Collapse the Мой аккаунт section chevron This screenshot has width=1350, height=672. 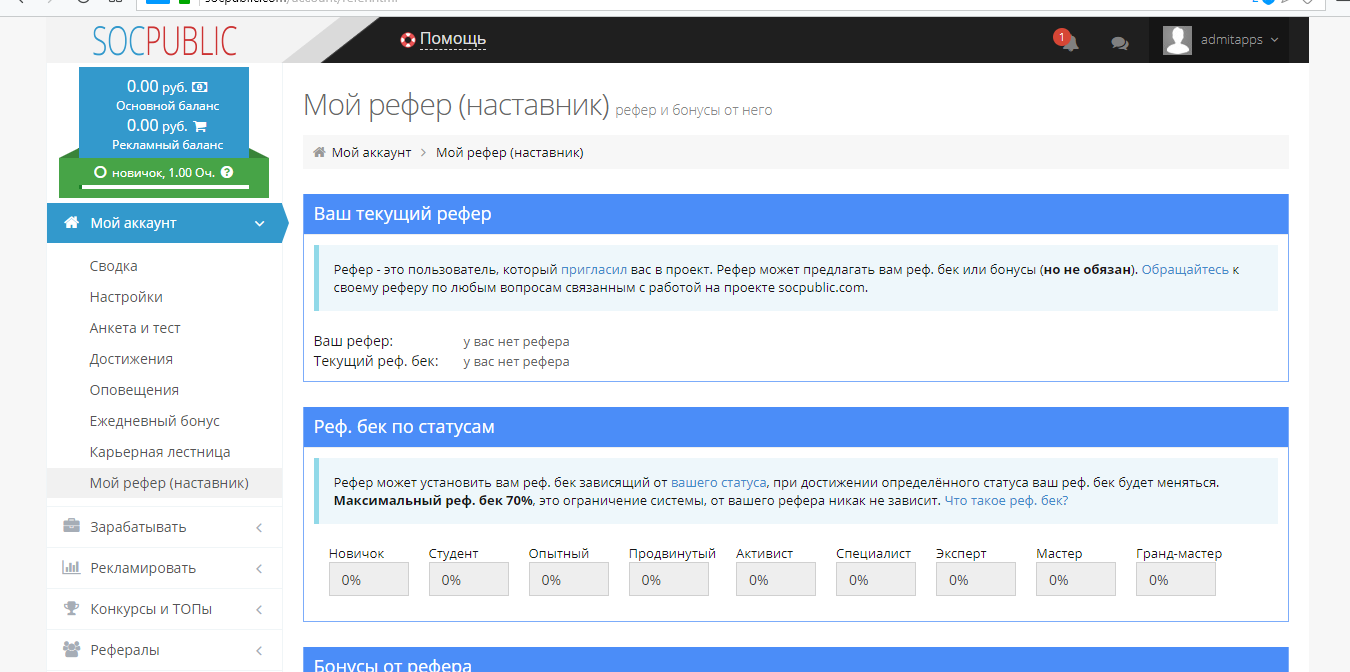point(259,223)
